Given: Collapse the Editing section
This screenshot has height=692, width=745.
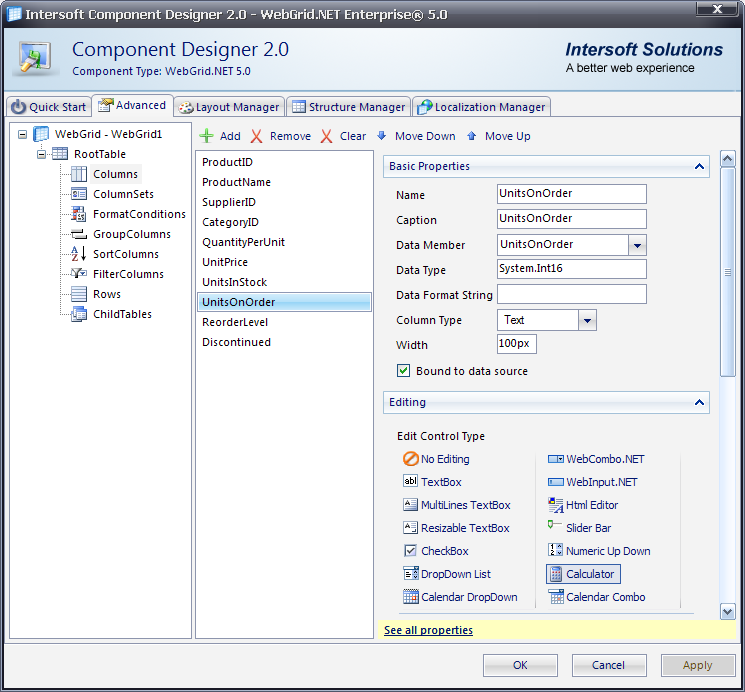Looking at the screenshot, I should (699, 403).
